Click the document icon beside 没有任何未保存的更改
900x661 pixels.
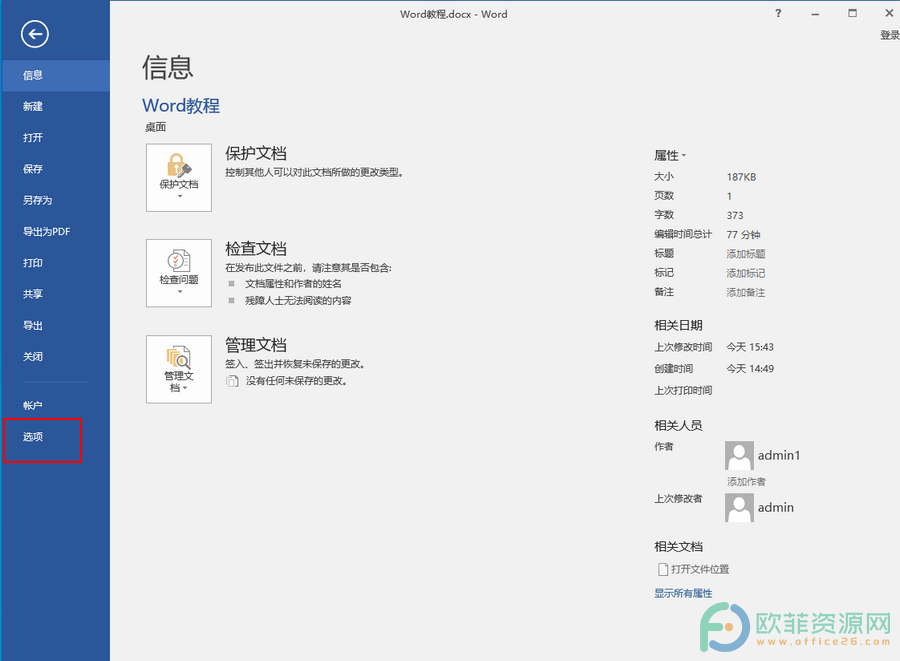[232, 381]
